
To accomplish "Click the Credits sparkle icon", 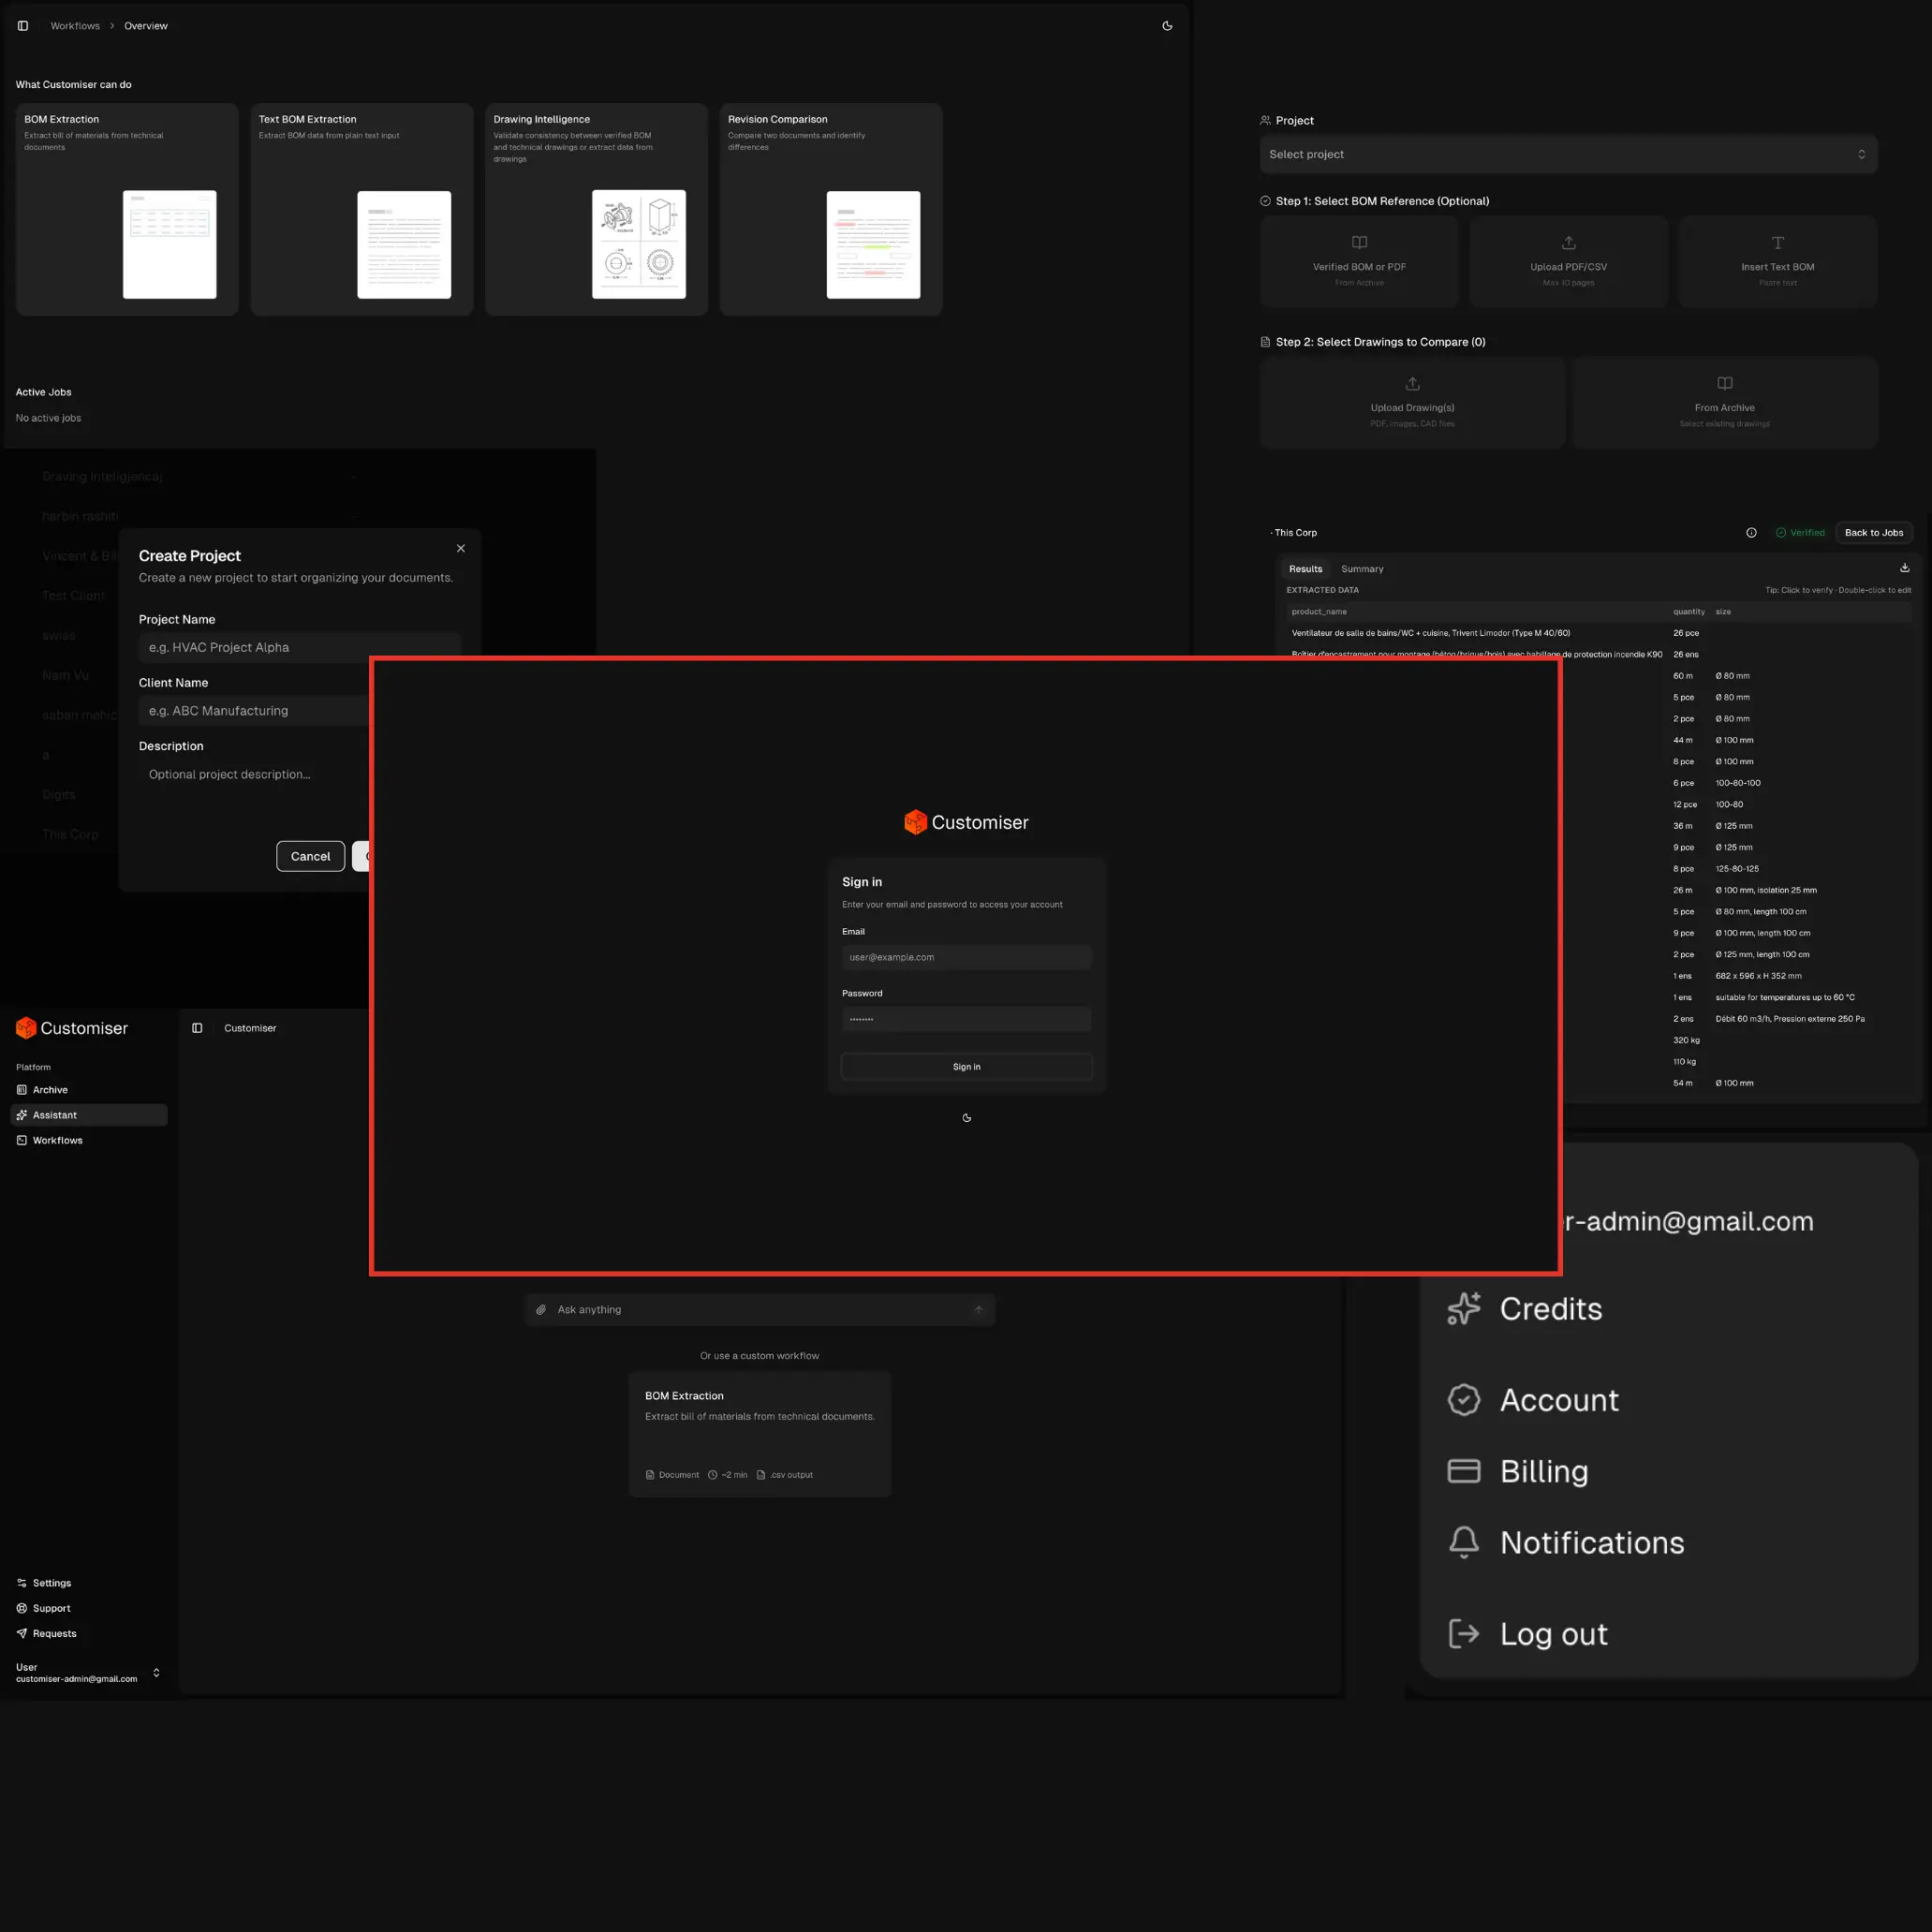I will point(1464,1309).
